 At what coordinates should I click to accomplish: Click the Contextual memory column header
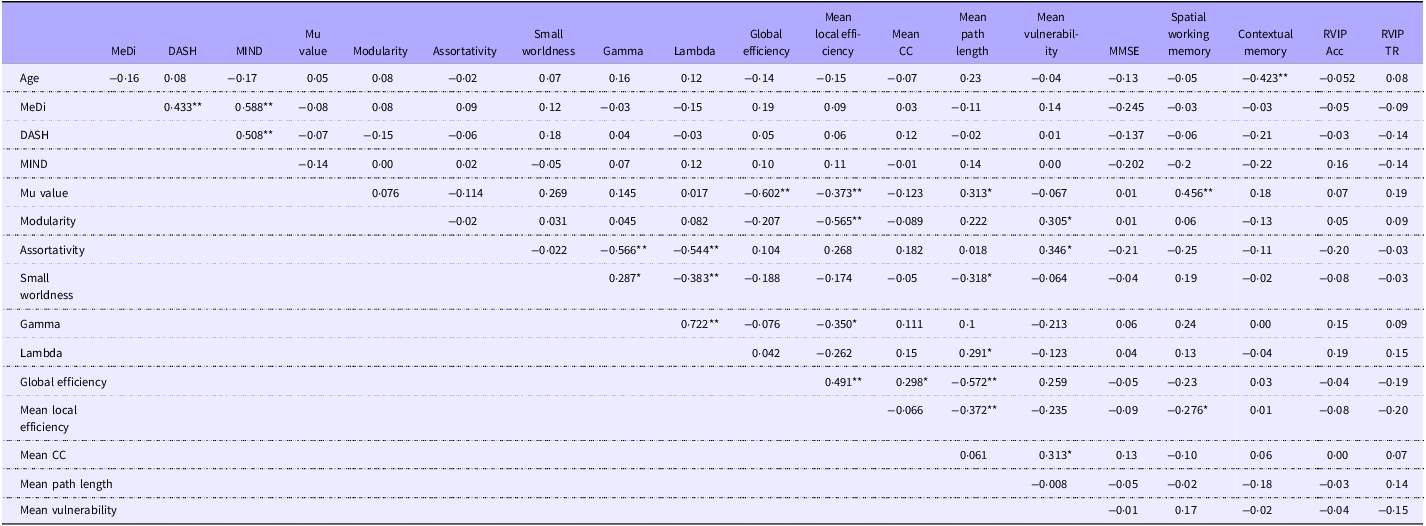(x=1265, y=42)
